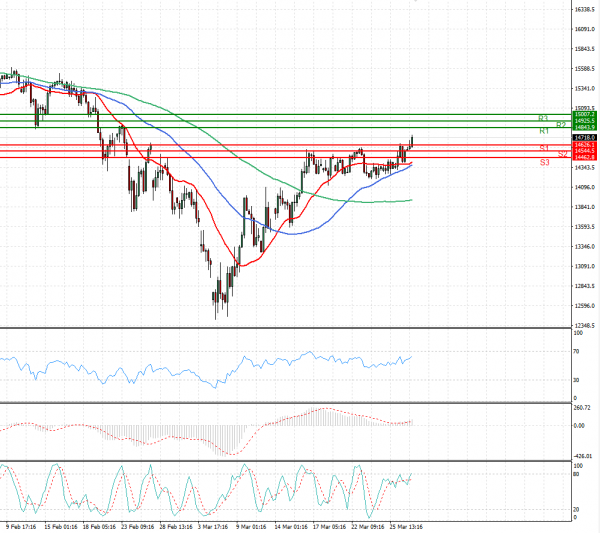Click the 23 Feb 09:16 time label
The width and height of the screenshot is (600, 533).
(137, 527)
